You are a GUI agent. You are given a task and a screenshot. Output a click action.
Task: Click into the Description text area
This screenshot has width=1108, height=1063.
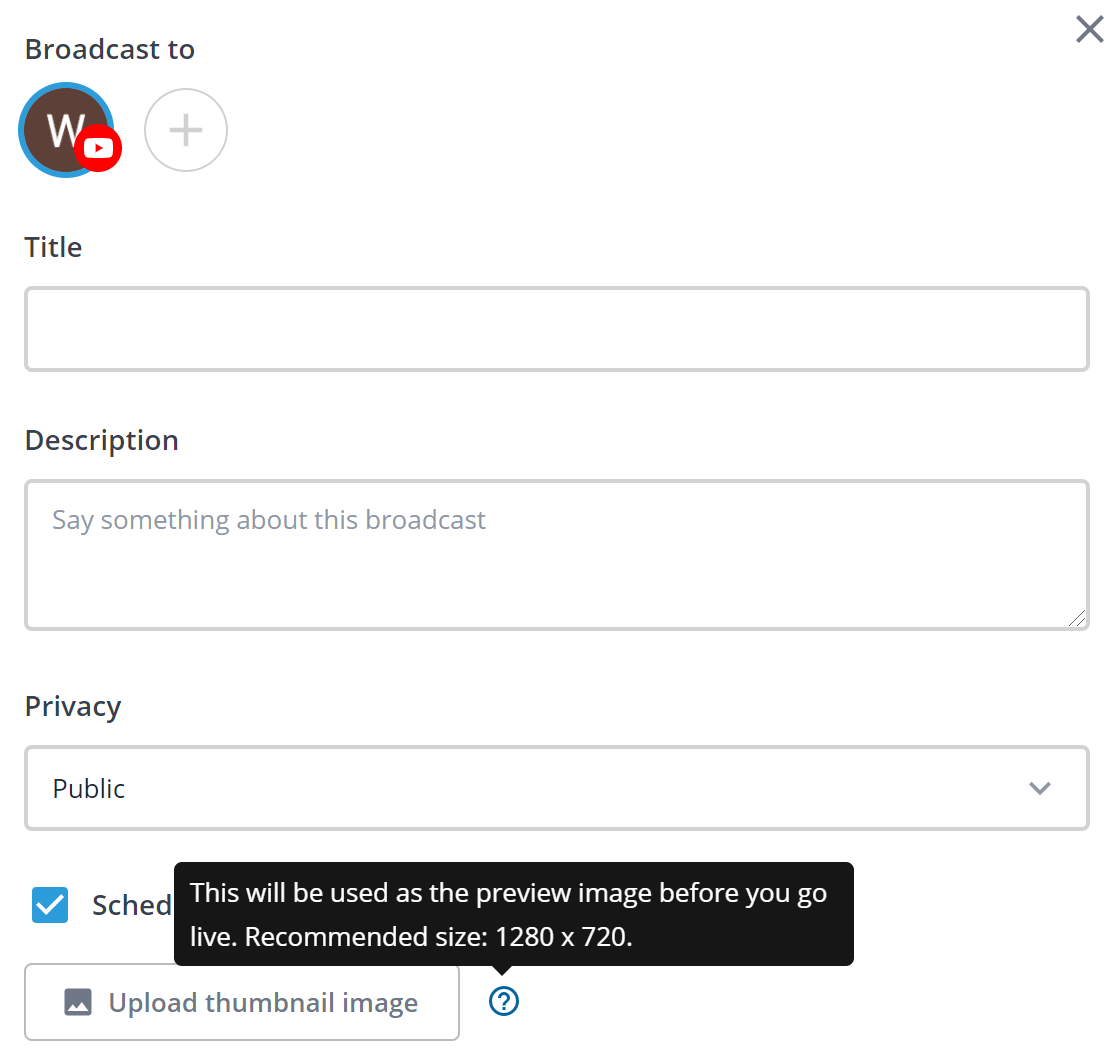[557, 555]
